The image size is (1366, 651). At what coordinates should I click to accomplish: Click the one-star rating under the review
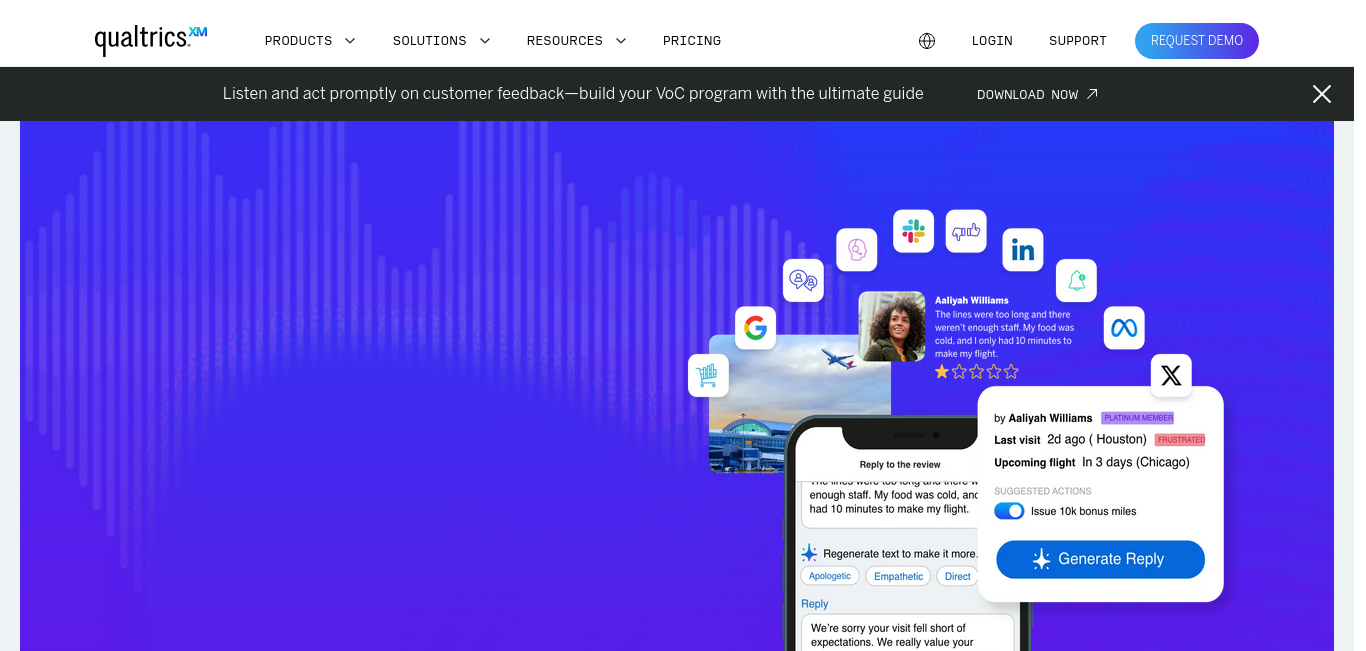coord(976,372)
